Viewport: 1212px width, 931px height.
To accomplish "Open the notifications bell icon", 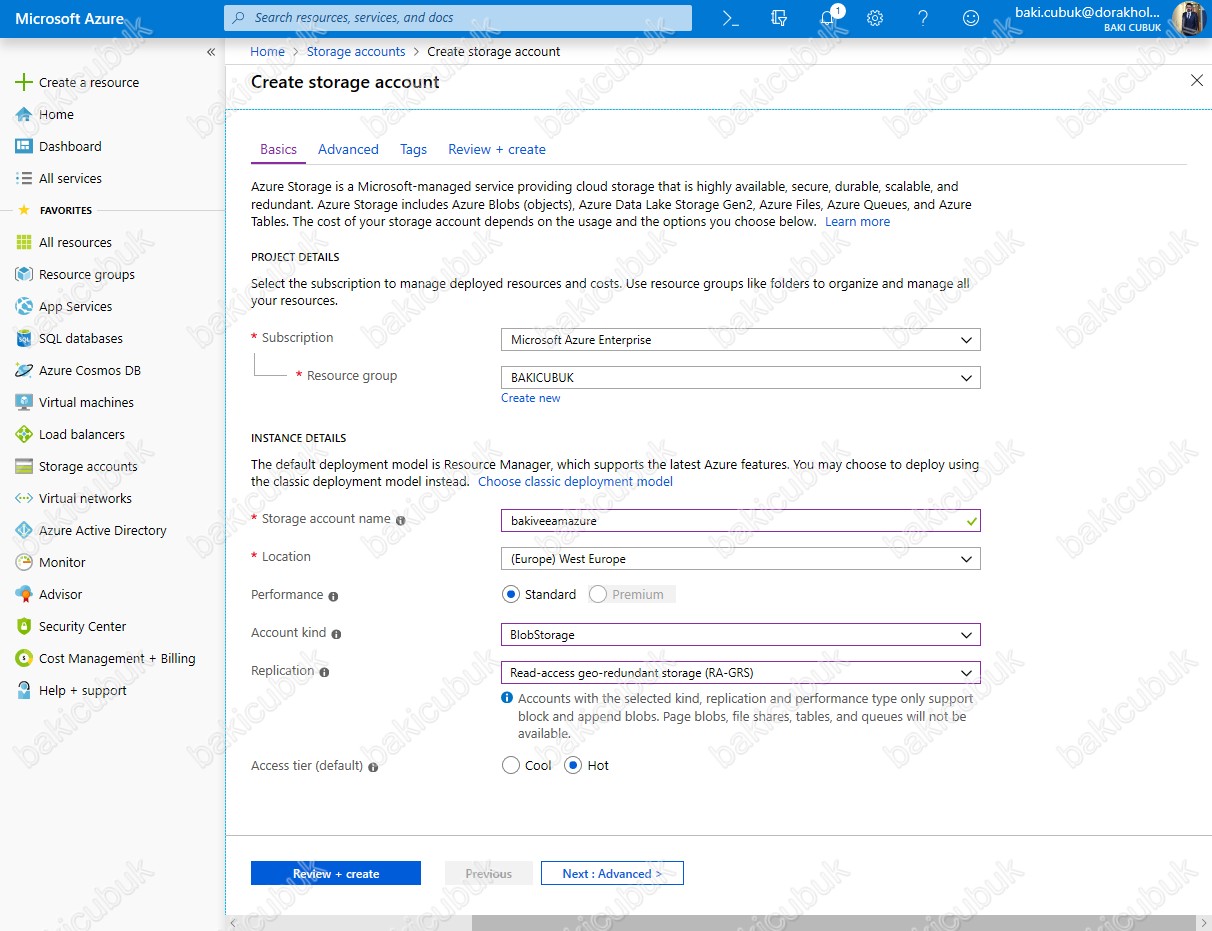I will point(827,18).
